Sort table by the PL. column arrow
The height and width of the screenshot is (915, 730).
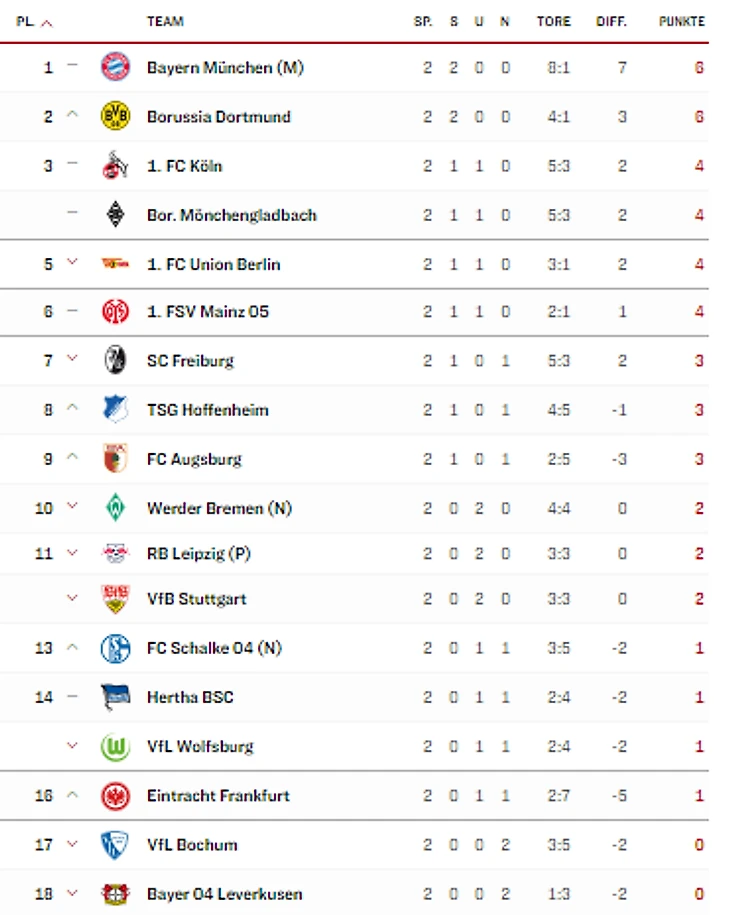48,22
